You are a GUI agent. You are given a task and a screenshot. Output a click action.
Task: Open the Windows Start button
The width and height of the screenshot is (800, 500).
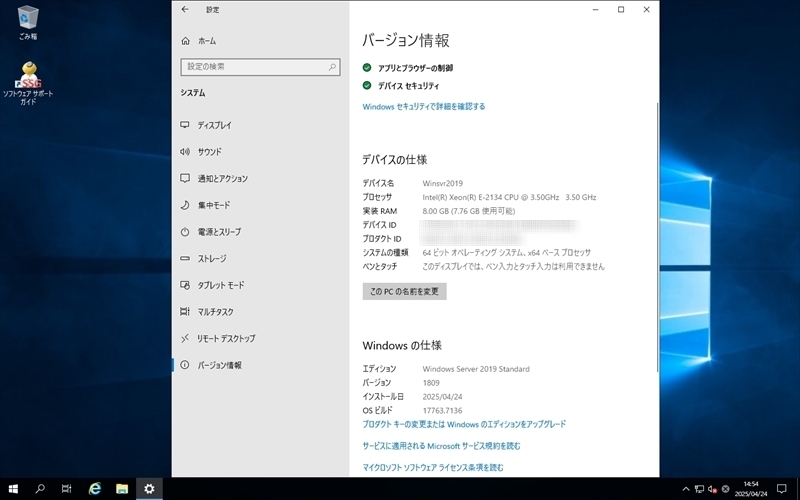pyautogui.click(x=13, y=489)
